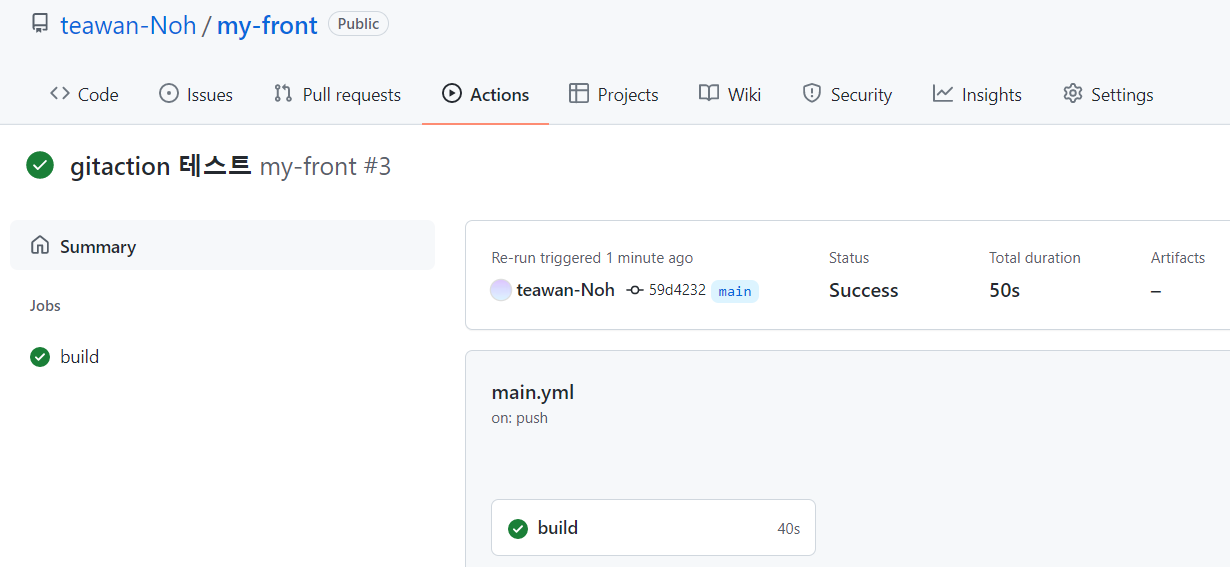This screenshot has width=1230, height=567.
Task: Click the gitaction 테스트 run title
Action: 160,166
